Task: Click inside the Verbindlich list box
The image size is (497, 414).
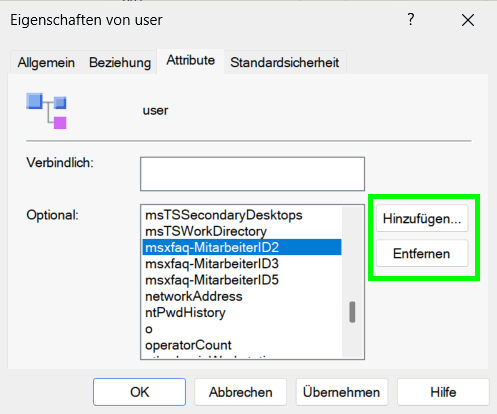Action: point(252,174)
